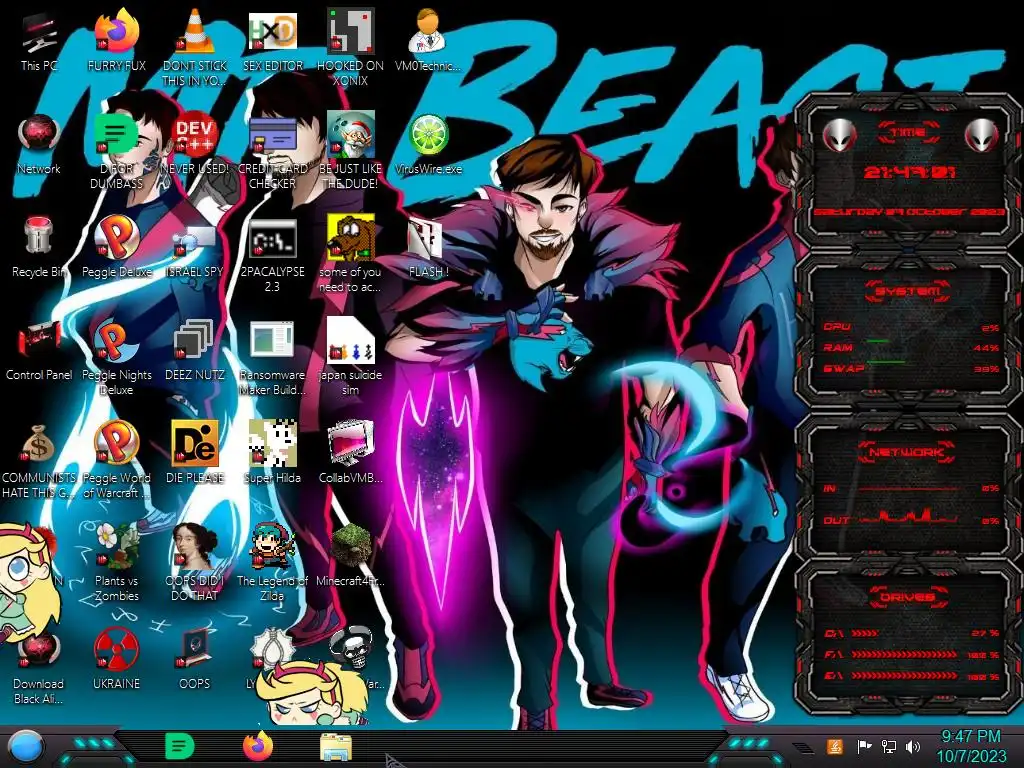Open The Legend of Zilda shortcut
This screenshot has width=1024, height=768.
click(273, 563)
